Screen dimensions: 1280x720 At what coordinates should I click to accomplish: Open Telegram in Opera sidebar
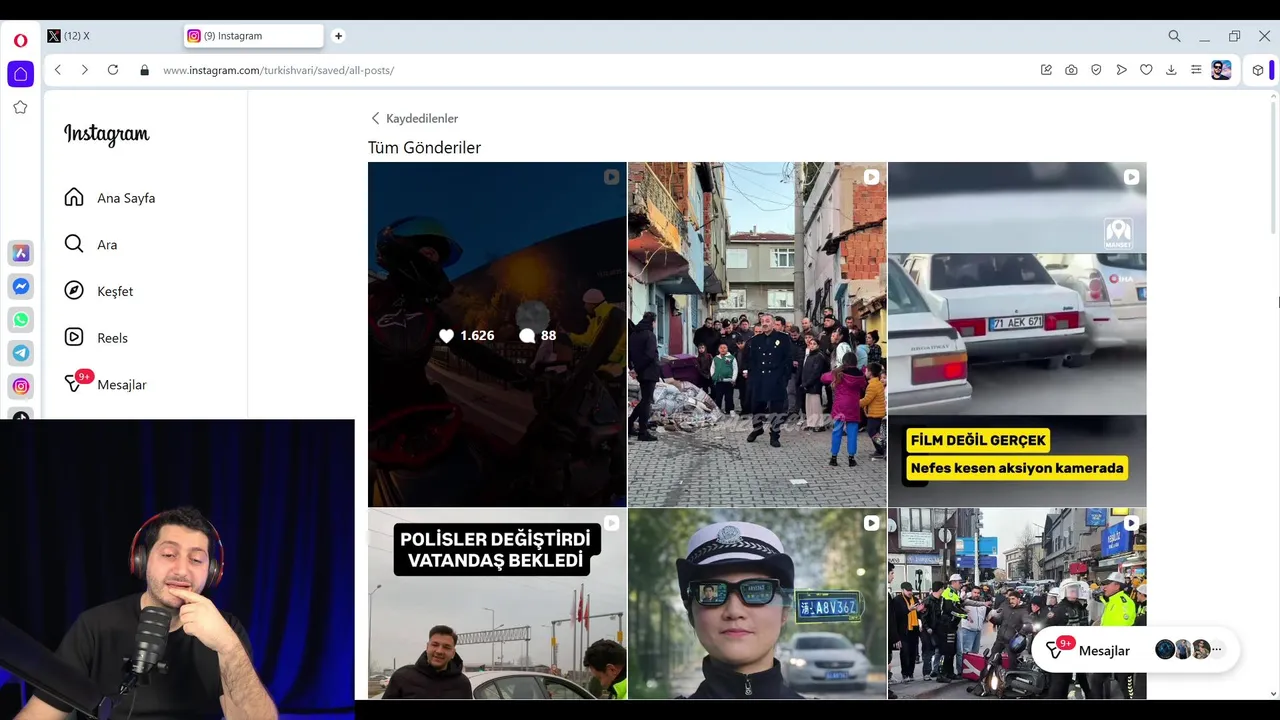pos(20,353)
